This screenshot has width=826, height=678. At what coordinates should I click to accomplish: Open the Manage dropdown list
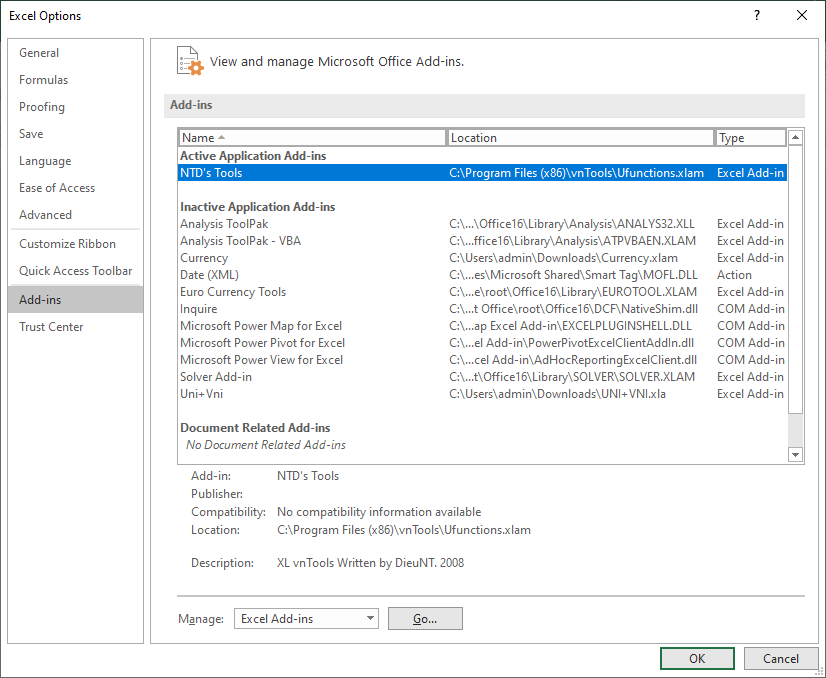(x=306, y=619)
